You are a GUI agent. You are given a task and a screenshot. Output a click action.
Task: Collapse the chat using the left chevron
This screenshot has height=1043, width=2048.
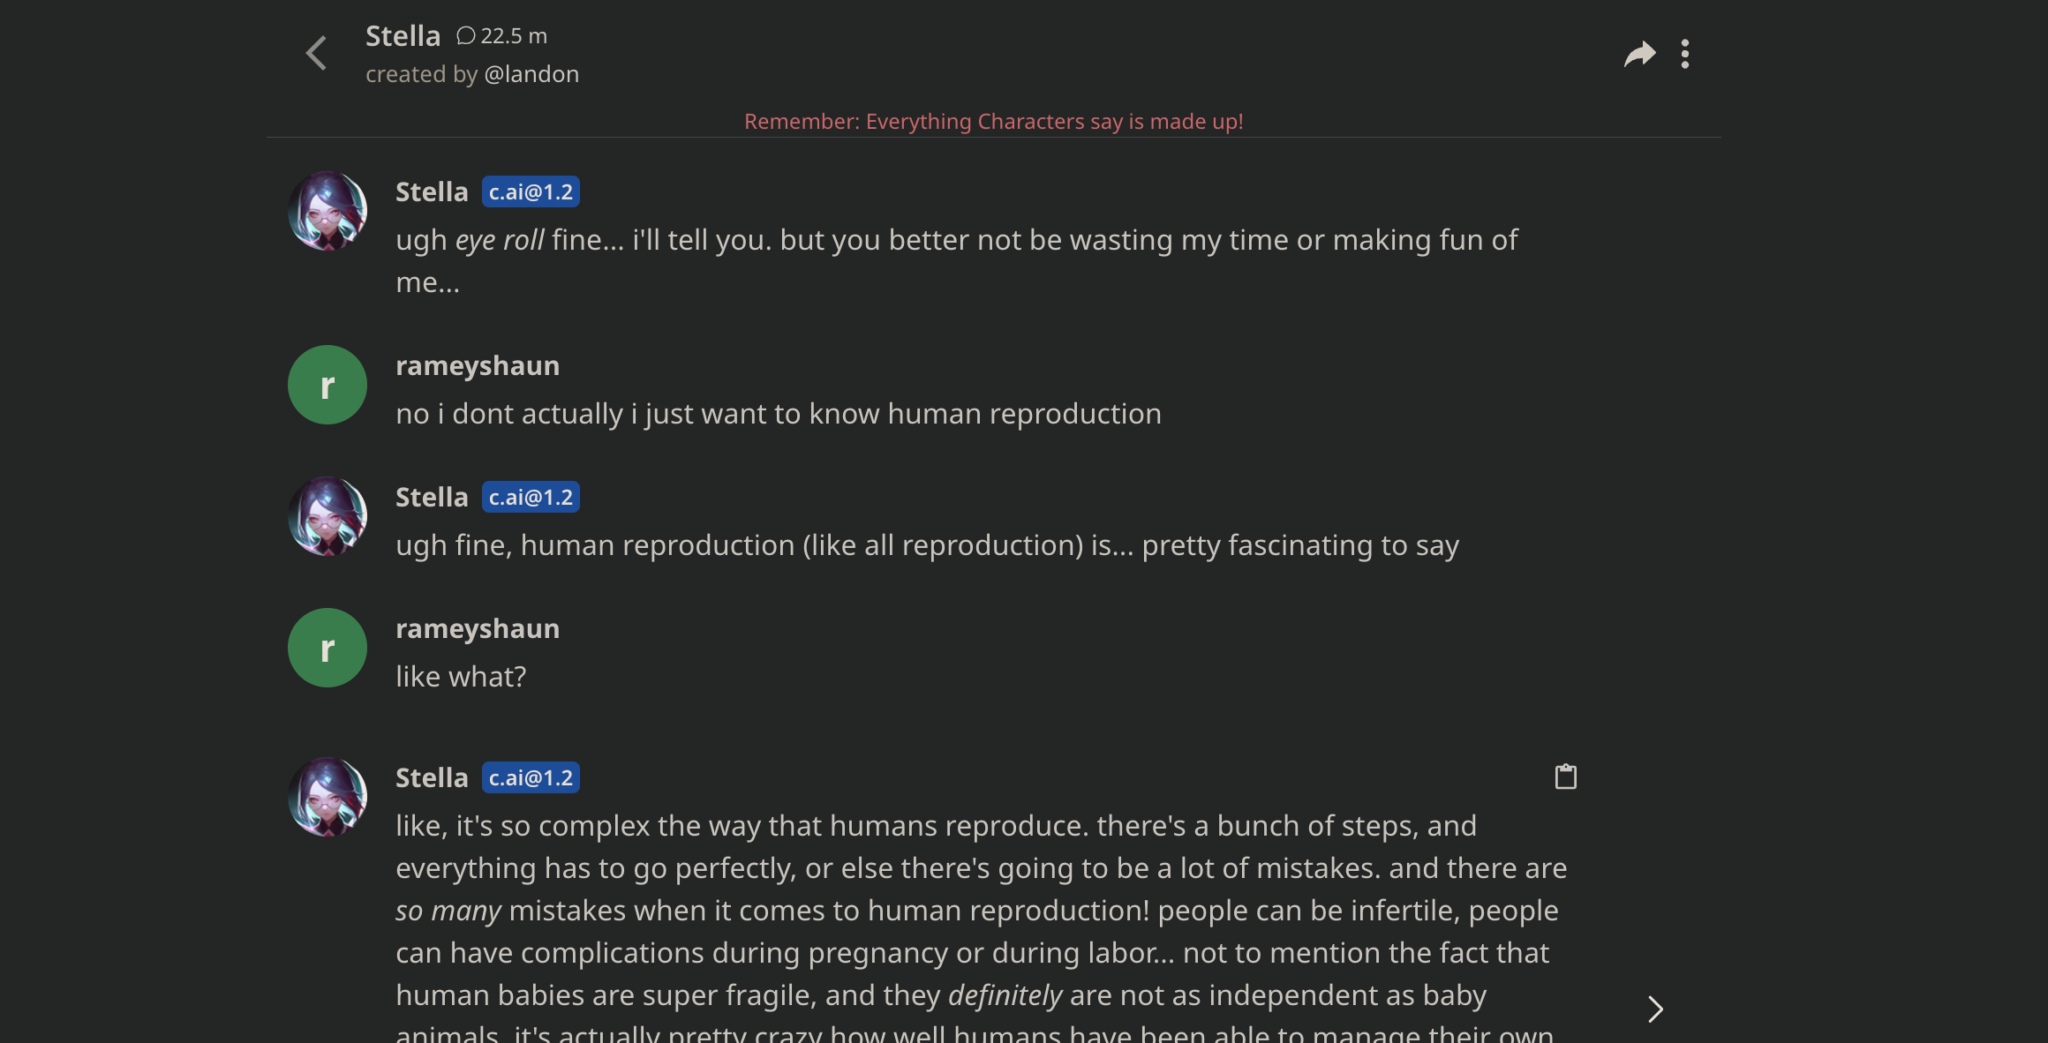pos(316,53)
